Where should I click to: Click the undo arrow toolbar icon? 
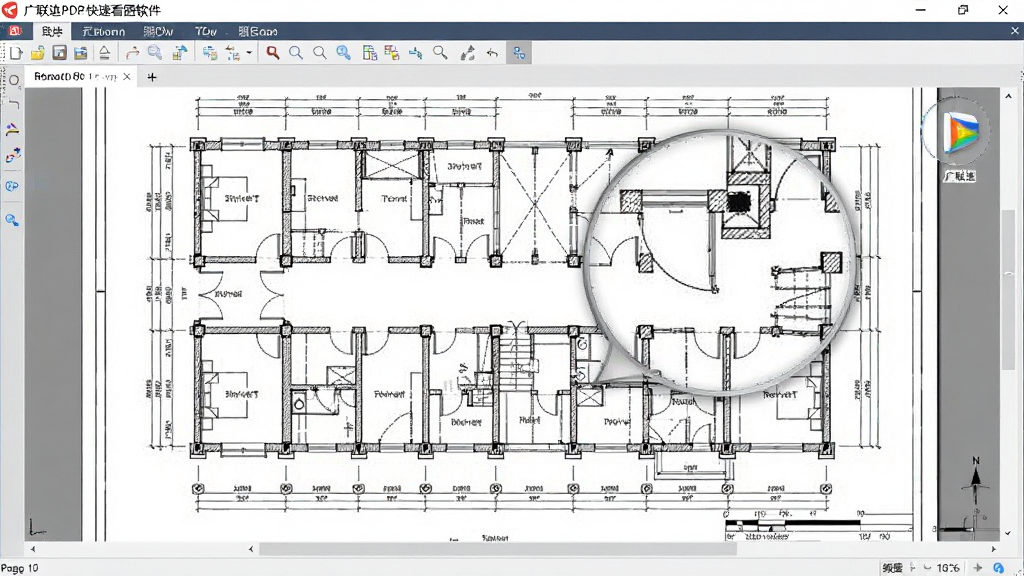tap(492, 53)
